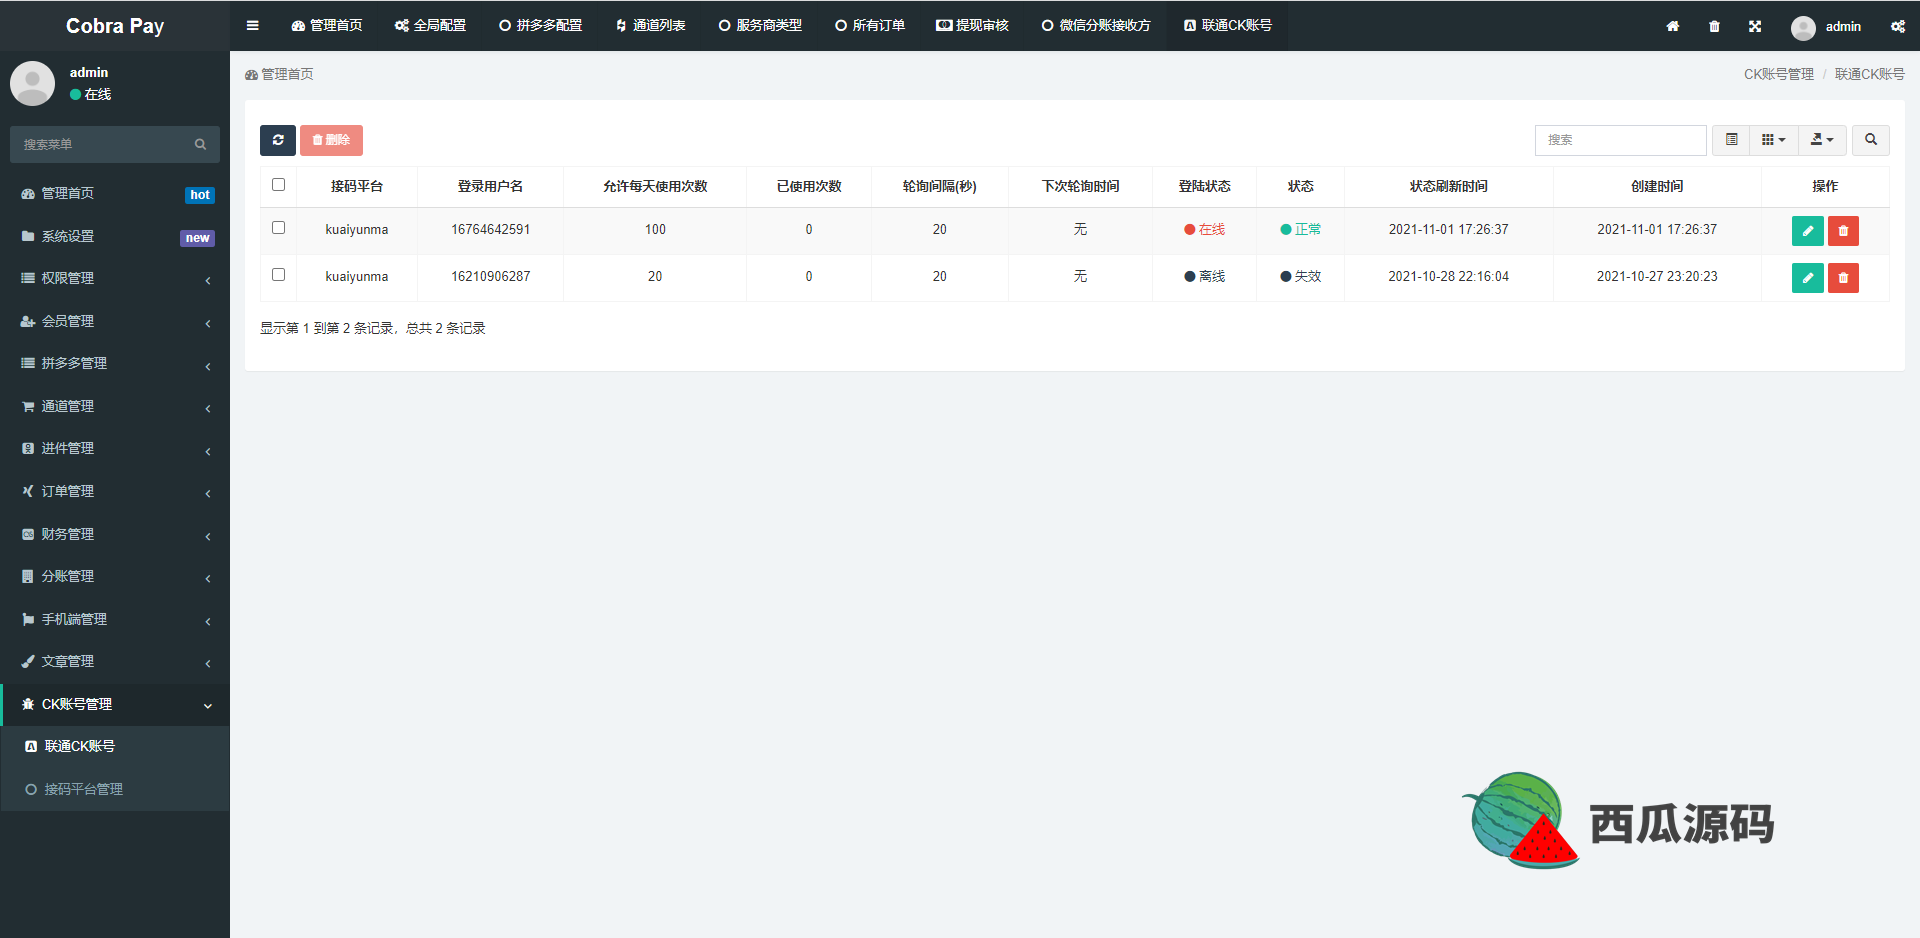This screenshot has width=1920, height=938.
Task: Open 接码平台管理 sidebar submenu item
Action: [x=115, y=790]
